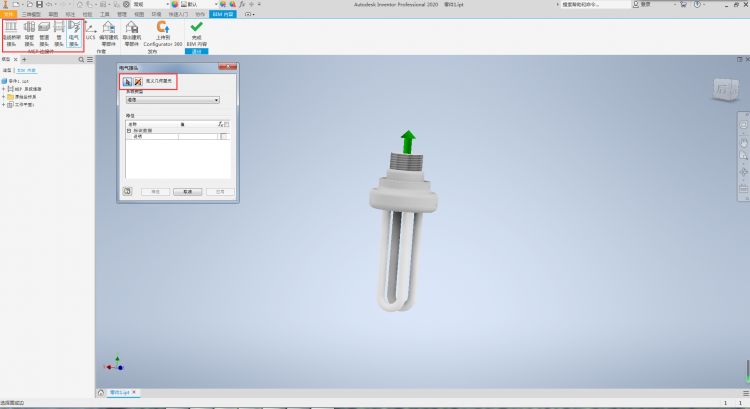Collapse the identity data group in properties table
The width and height of the screenshot is (750, 409).
click(129, 130)
